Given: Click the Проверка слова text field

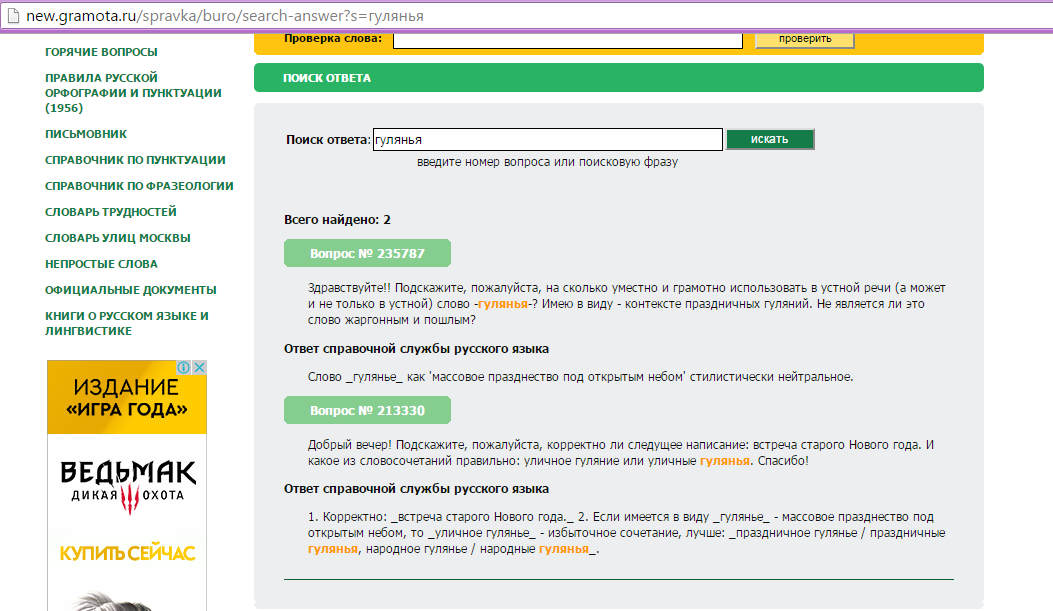Looking at the screenshot, I should pyautogui.click(x=567, y=39).
